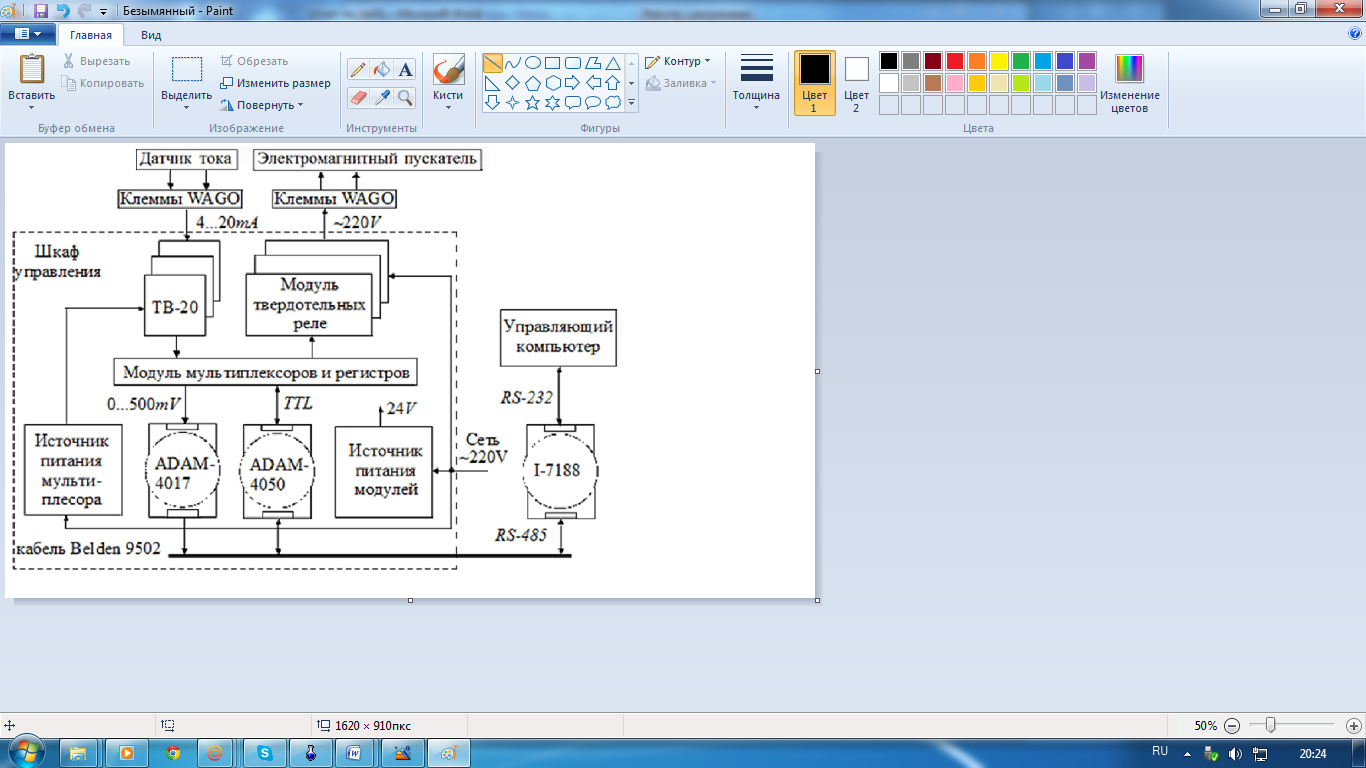Screen dimensions: 1366x768
Task: Choose the Right arrow shape
Action: click(x=572, y=83)
